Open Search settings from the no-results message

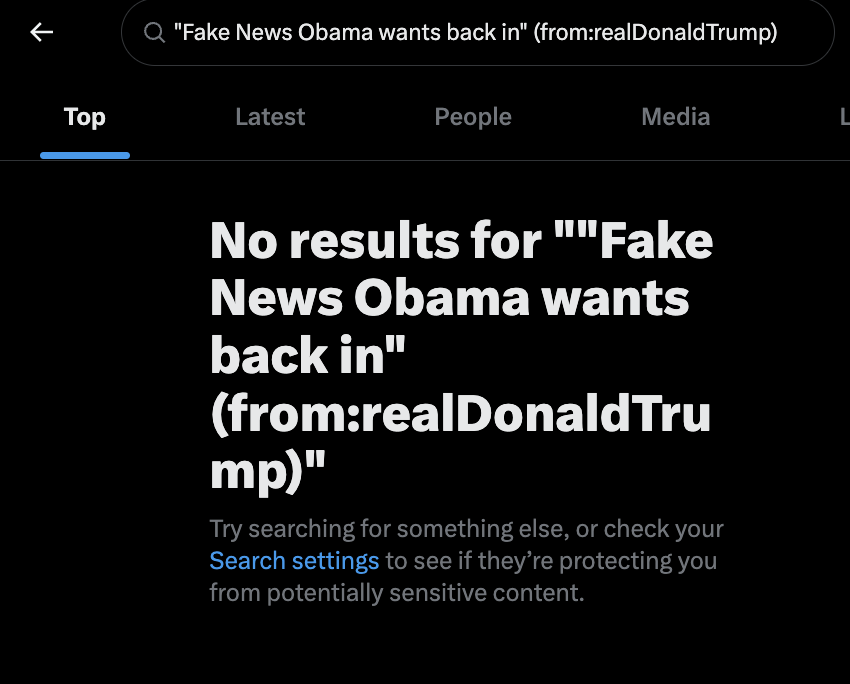(x=294, y=561)
